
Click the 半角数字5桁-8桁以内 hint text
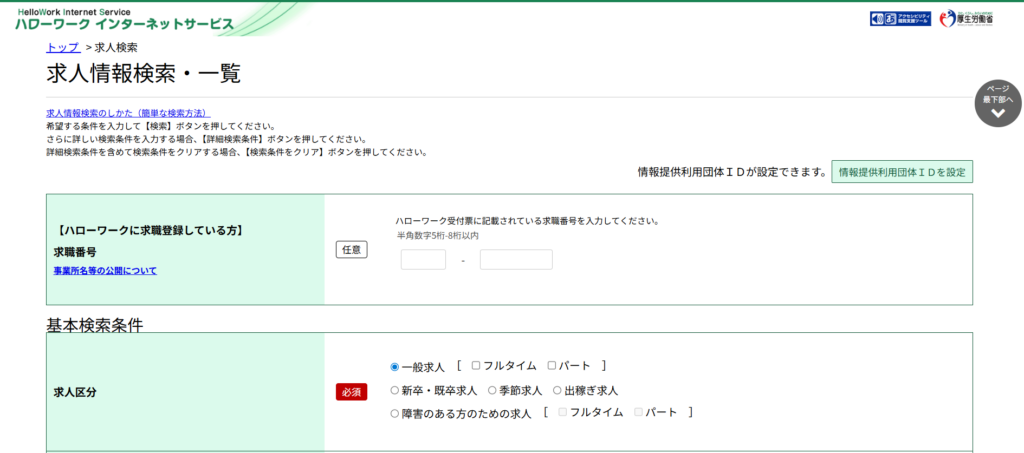[x=438, y=235]
